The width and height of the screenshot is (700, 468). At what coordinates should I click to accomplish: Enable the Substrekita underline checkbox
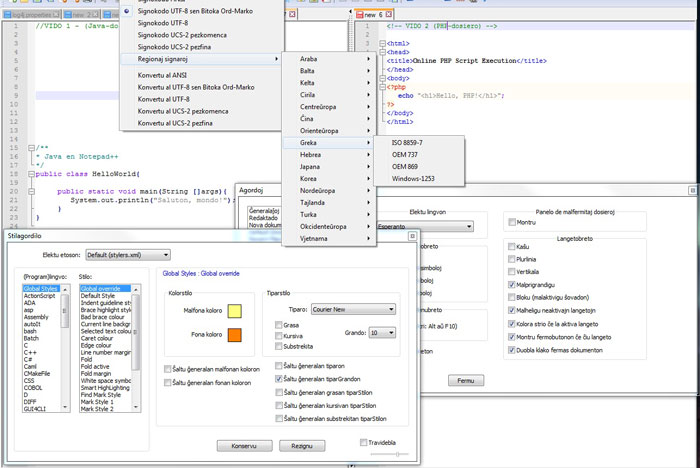click(279, 346)
